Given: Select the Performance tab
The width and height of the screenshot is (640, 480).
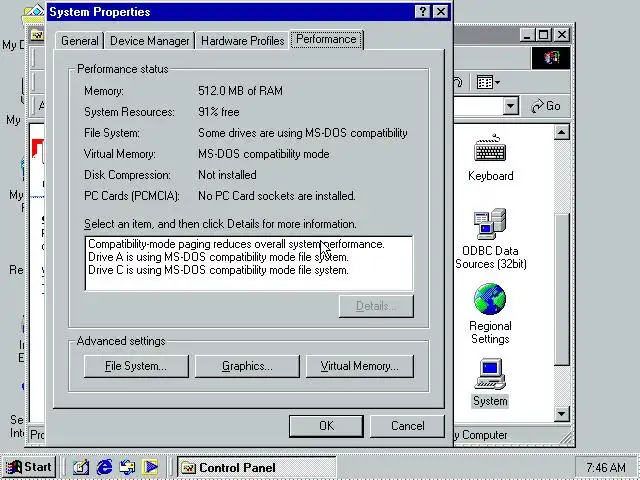Looking at the screenshot, I should (327, 40).
